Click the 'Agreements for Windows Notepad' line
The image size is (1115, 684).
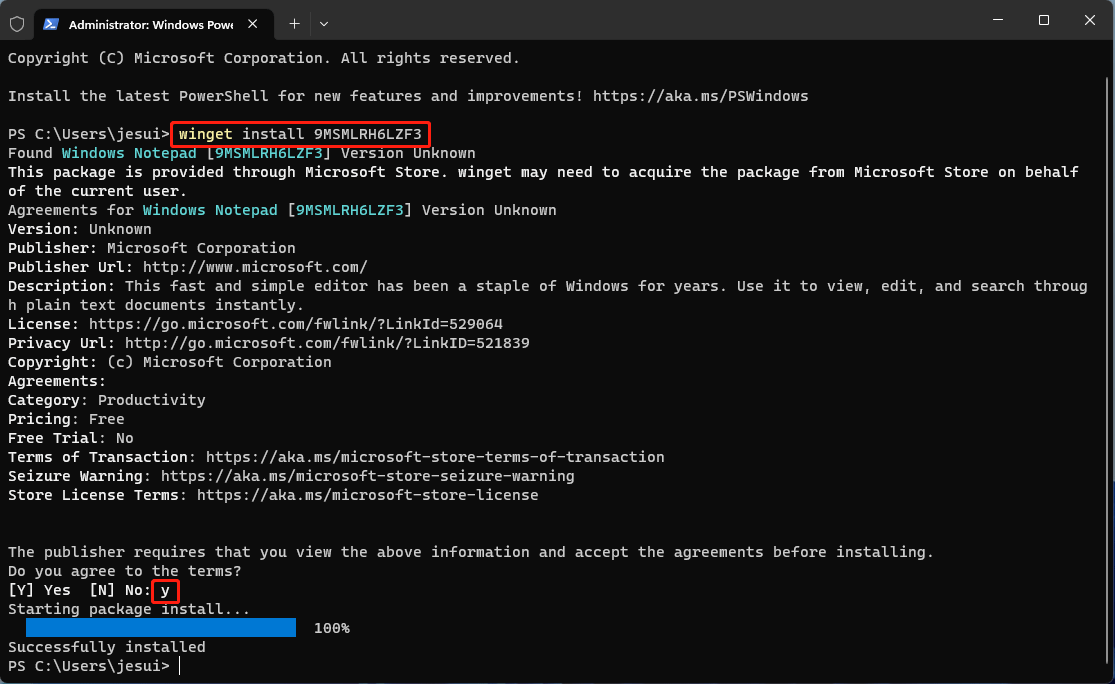[x=282, y=210]
